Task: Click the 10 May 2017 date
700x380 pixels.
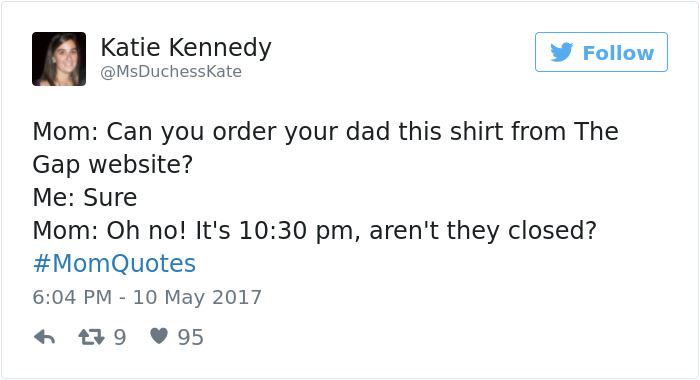Action: [197, 297]
